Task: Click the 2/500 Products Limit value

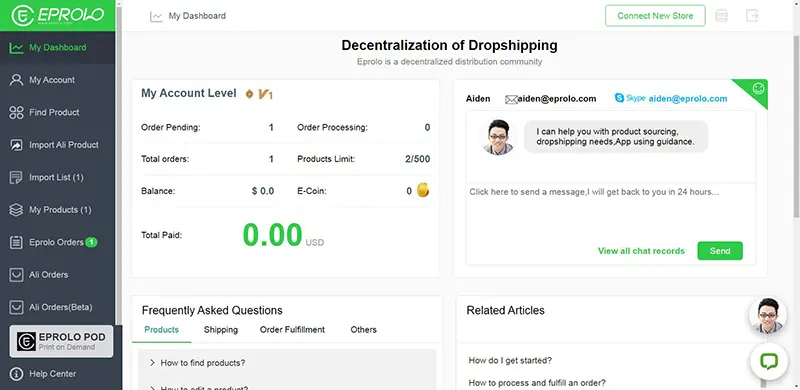Action: 417,159
